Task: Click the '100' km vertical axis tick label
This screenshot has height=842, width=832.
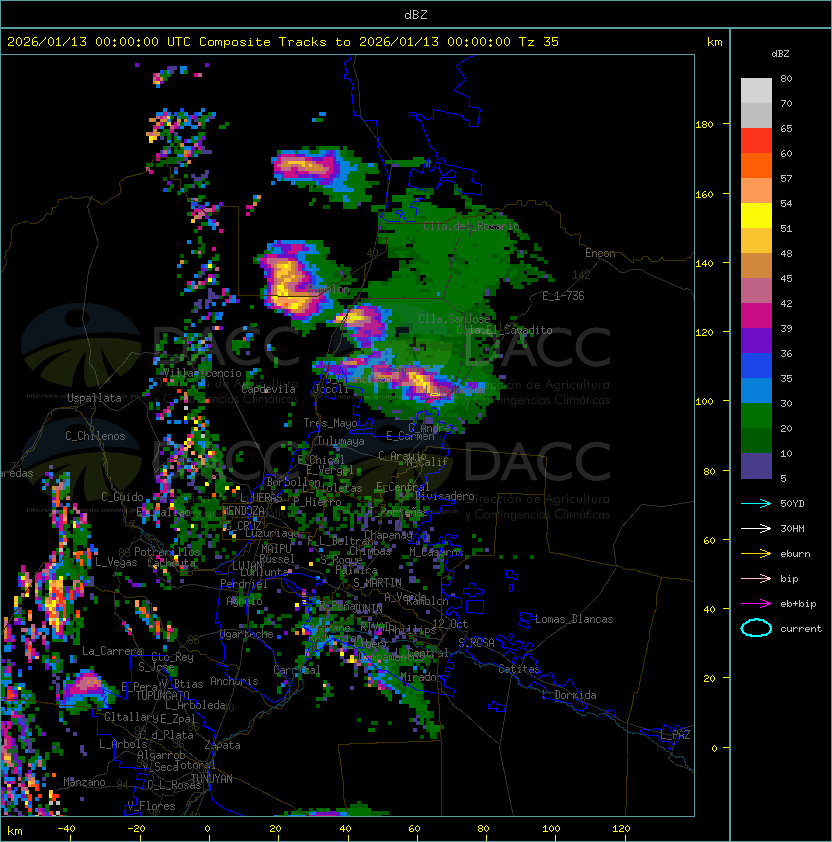Action: tap(704, 402)
